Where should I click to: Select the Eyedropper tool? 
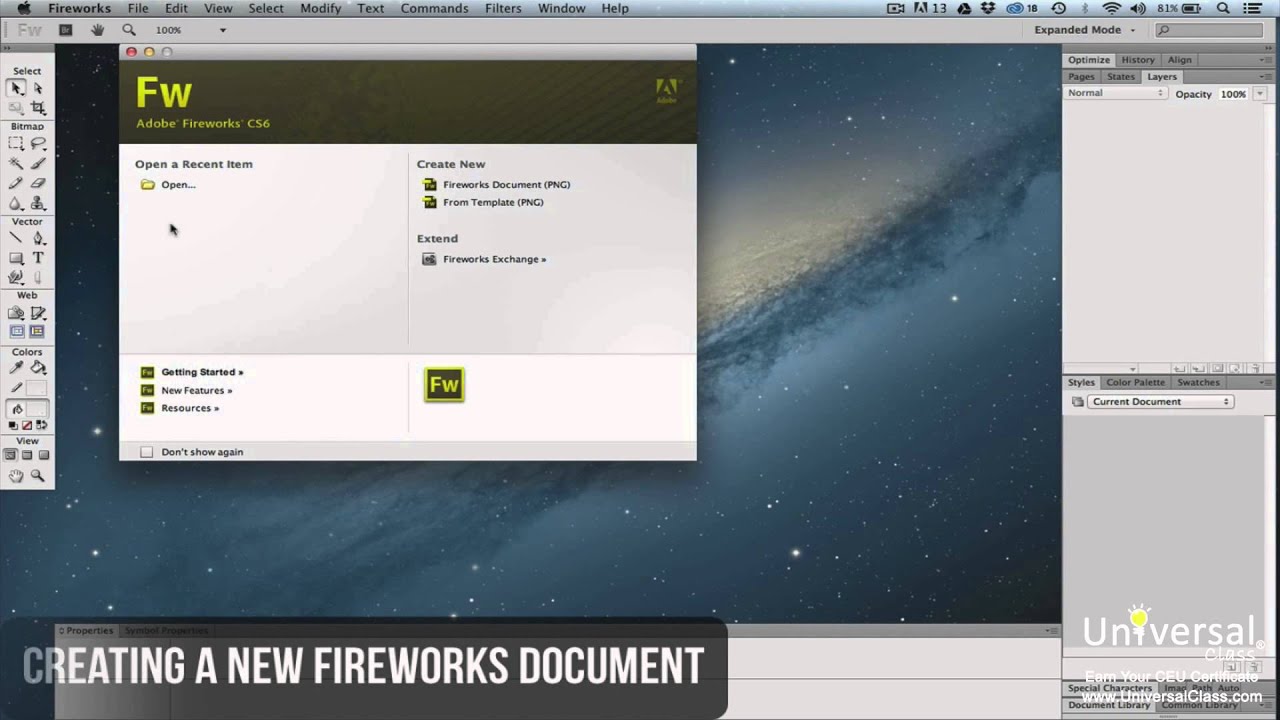(x=17, y=368)
